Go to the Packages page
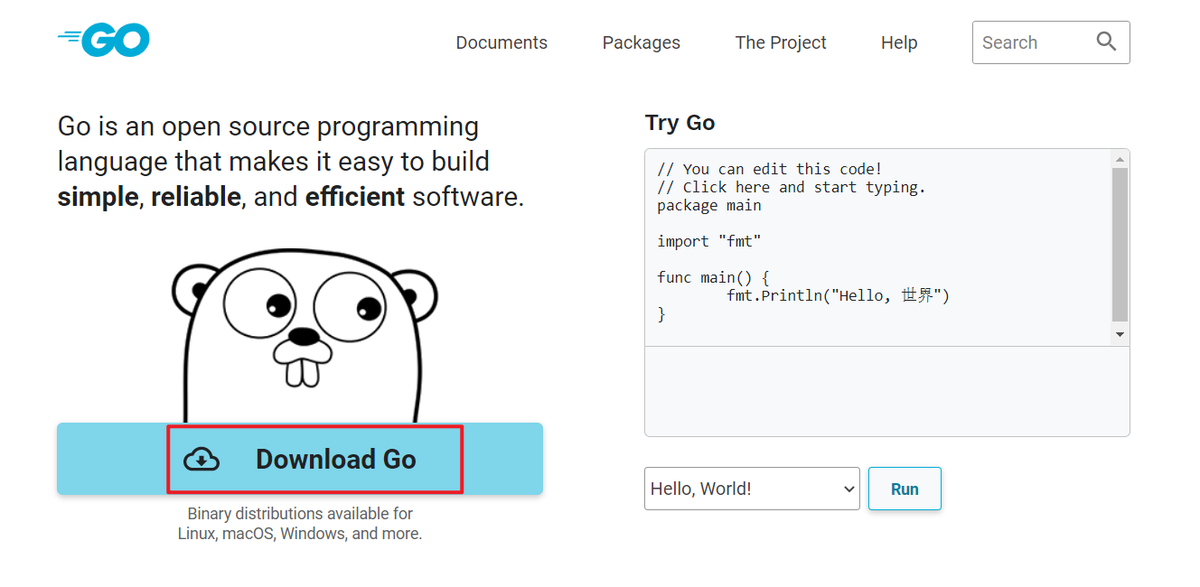Screen dimensions: 1200x587 [x=641, y=42]
